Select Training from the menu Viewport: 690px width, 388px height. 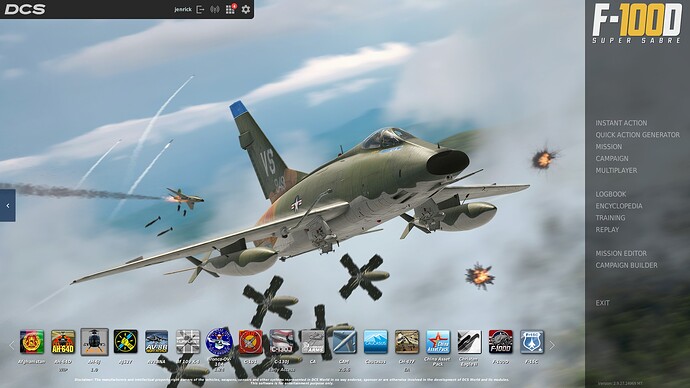tap(610, 218)
